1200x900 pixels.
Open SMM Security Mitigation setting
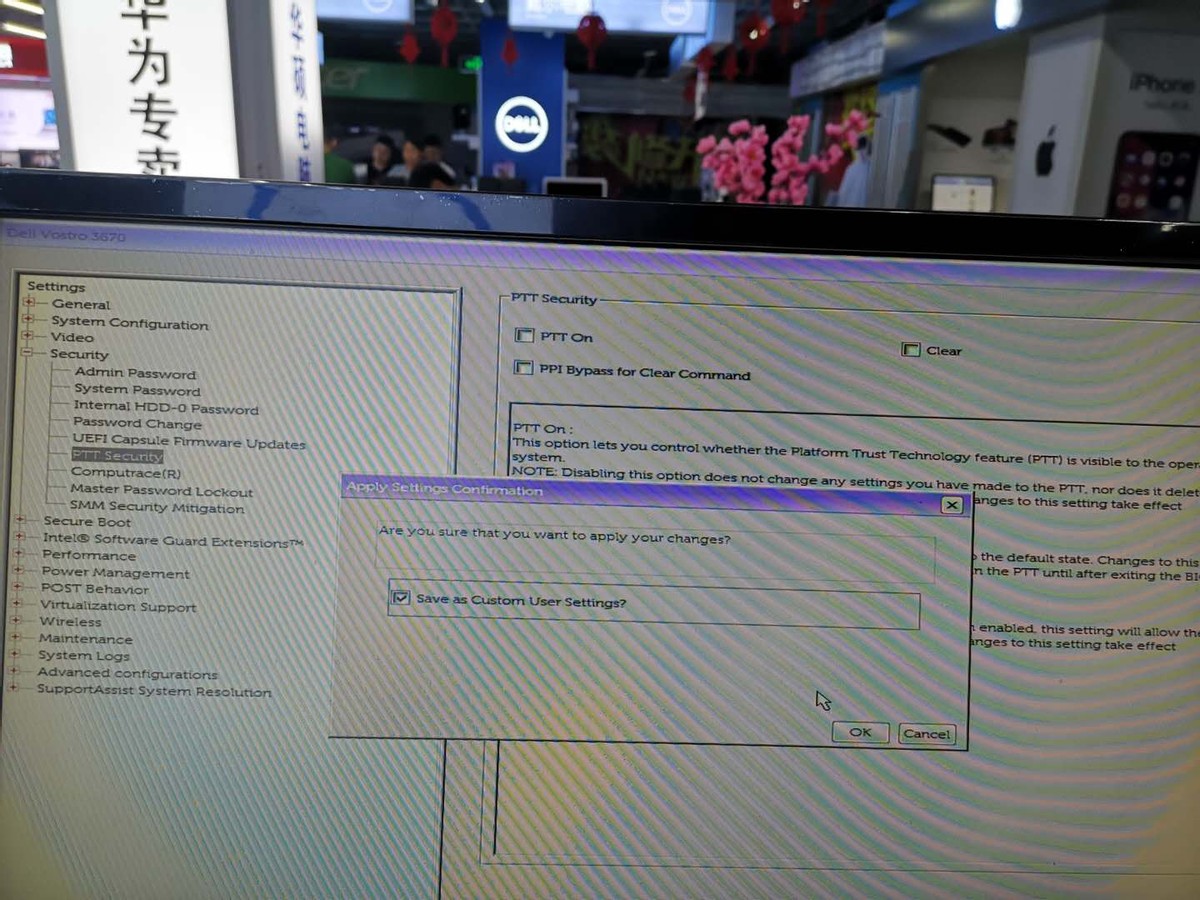point(157,508)
